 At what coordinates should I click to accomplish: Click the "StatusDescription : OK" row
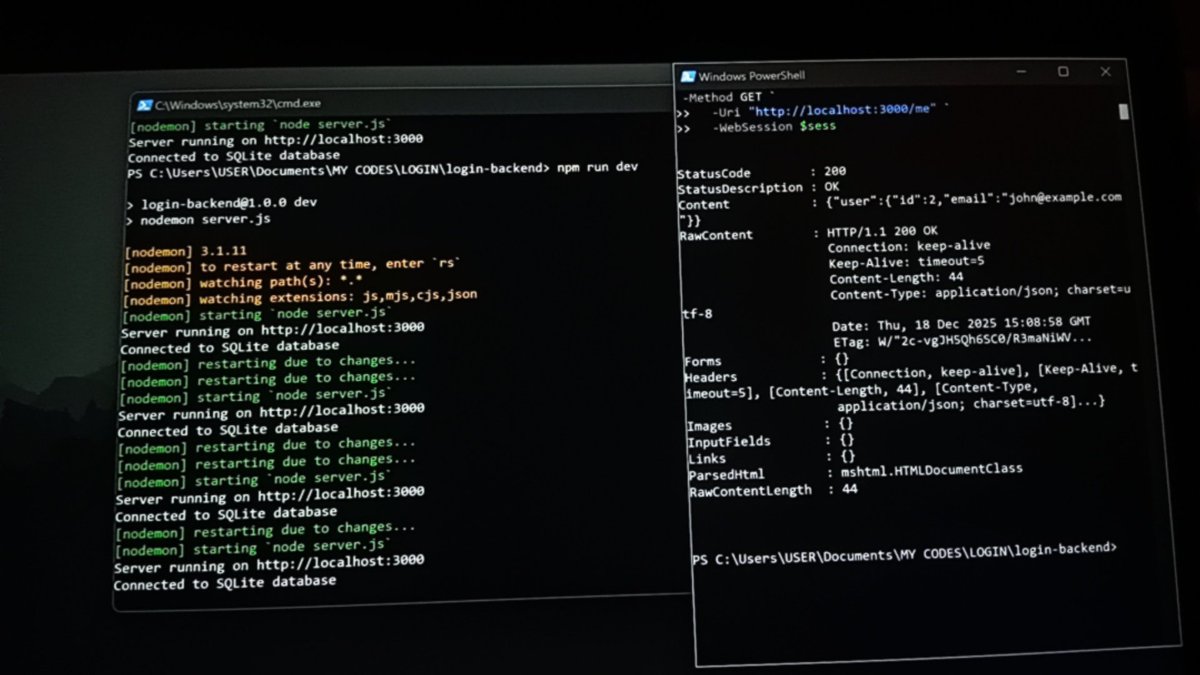pyautogui.click(x=758, y=188)
